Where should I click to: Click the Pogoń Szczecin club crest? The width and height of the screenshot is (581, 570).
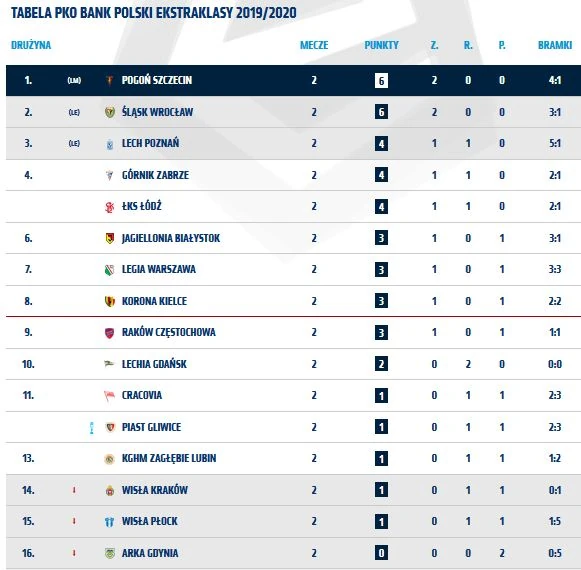(x=110, y=80)
